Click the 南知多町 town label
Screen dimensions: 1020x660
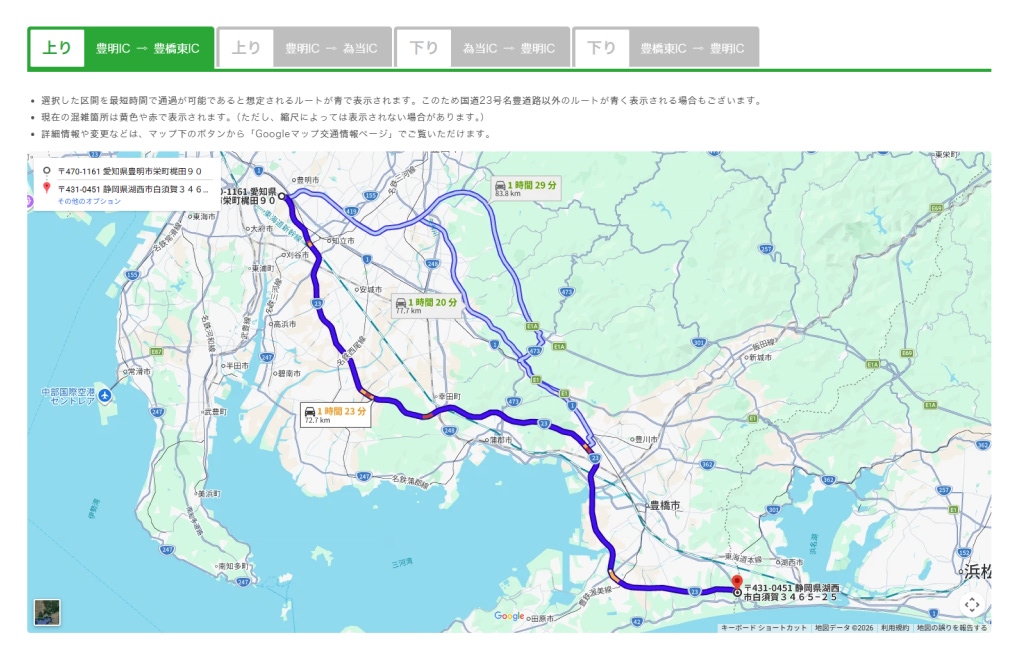click(x=233, y=566)
